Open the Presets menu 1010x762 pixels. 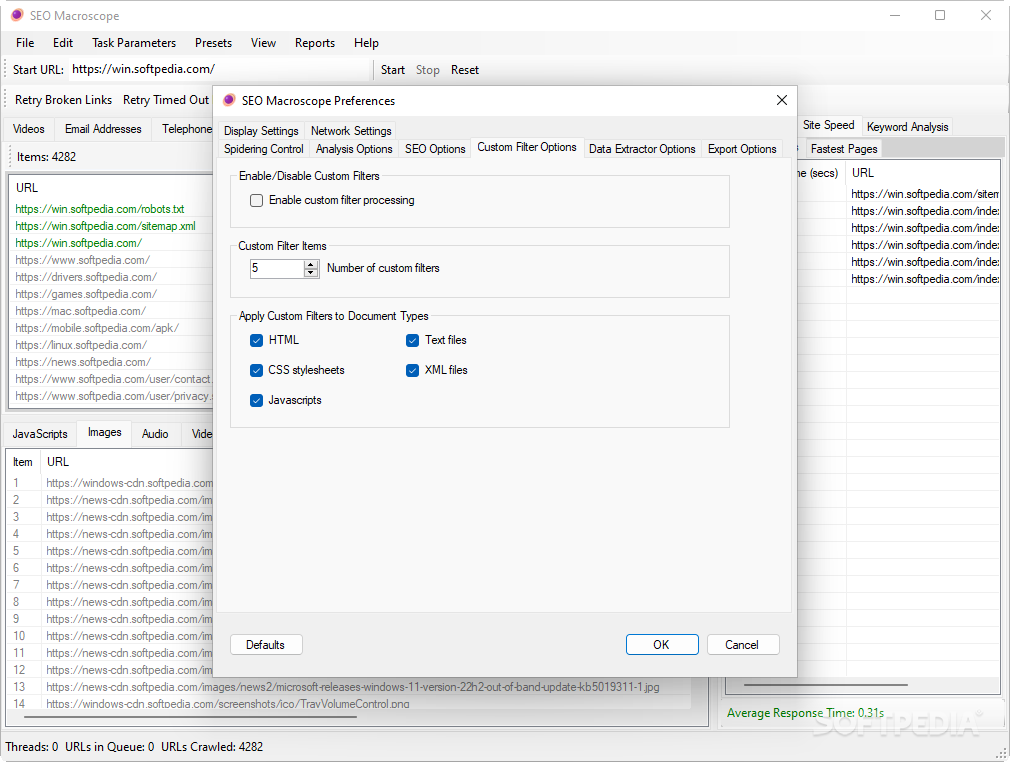coord(213,43)
